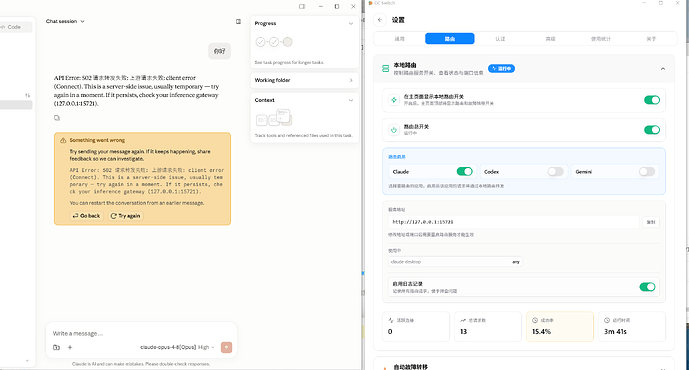Image resolution: width=689 pixels, height=370 pixels.
Task: Click the clock icon in the 3m 41s card
Action: point(607,320)
